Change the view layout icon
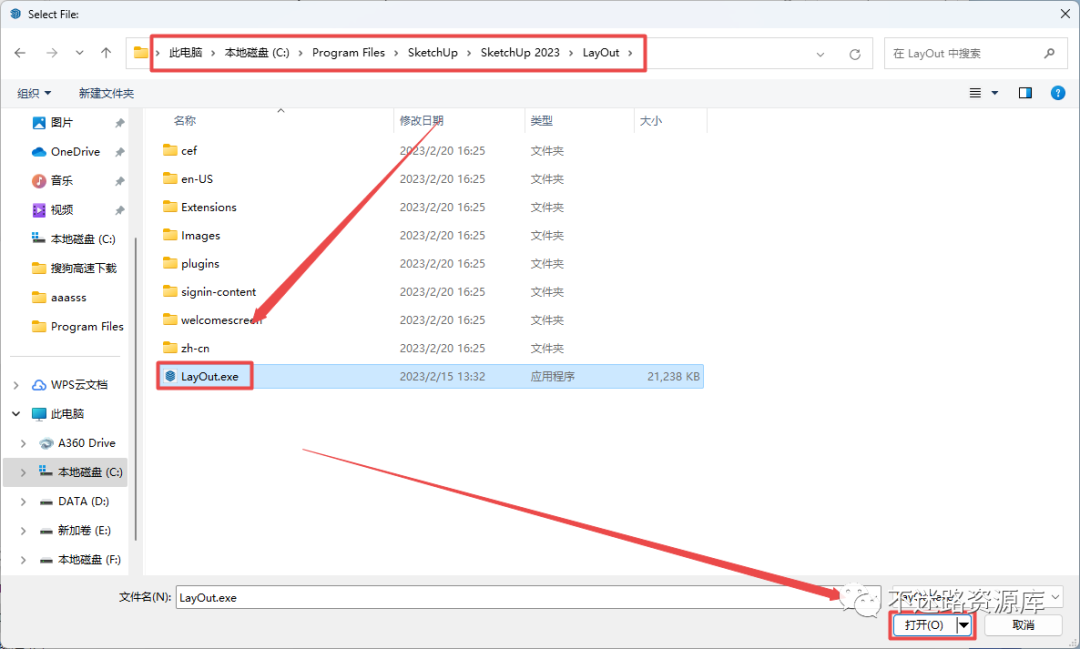The width and height of the screenshot is (1080, 649). (x=975, y=93)
